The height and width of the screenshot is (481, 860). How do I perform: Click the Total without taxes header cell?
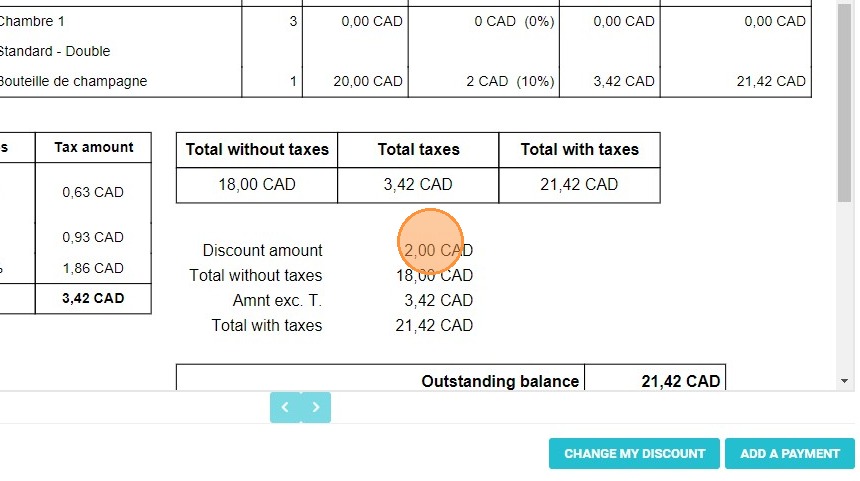coord(257,150)
